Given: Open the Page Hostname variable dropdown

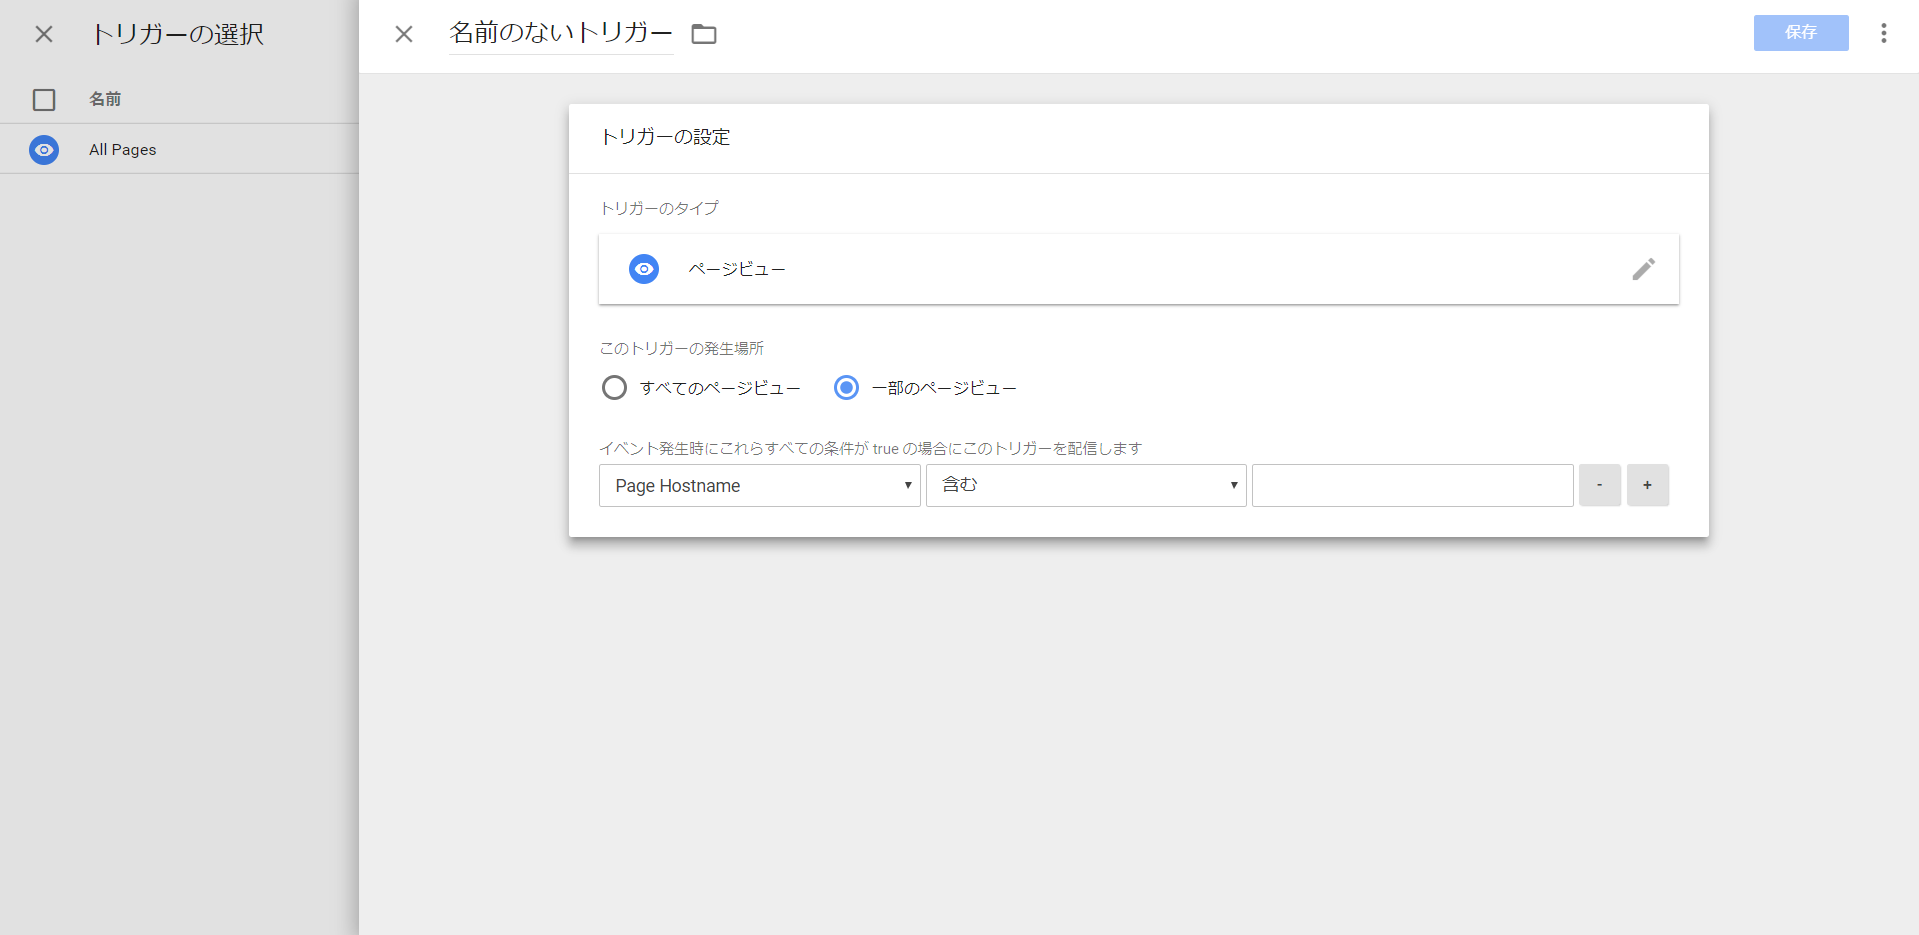Looking at the screenshot, I should click(759, 485).
